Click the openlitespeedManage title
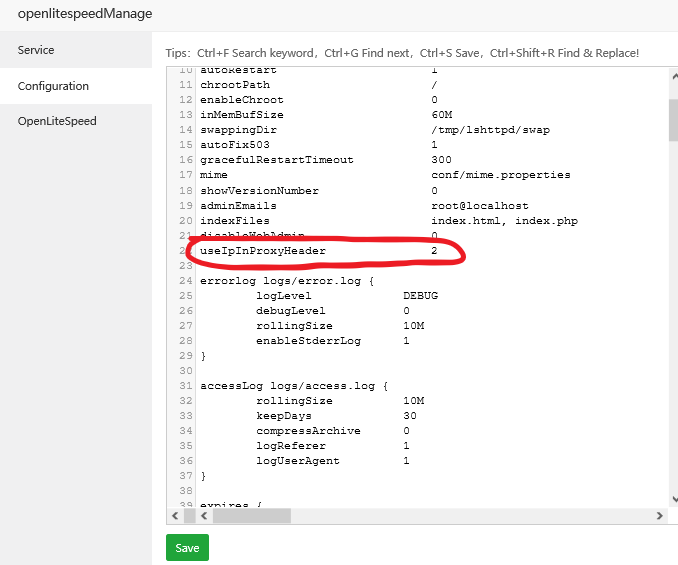678x565 pixels. [85, 13]
